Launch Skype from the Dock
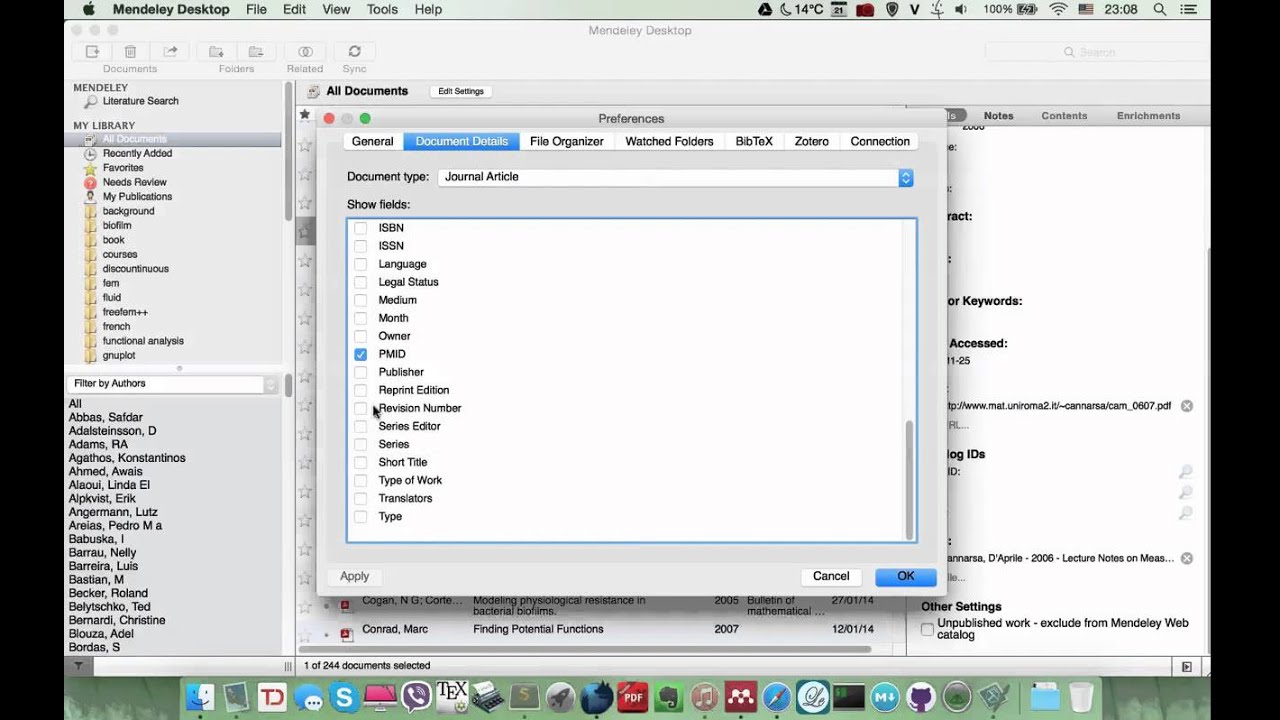The width and height of the screenshot is (1280, 720). [344, 697]
